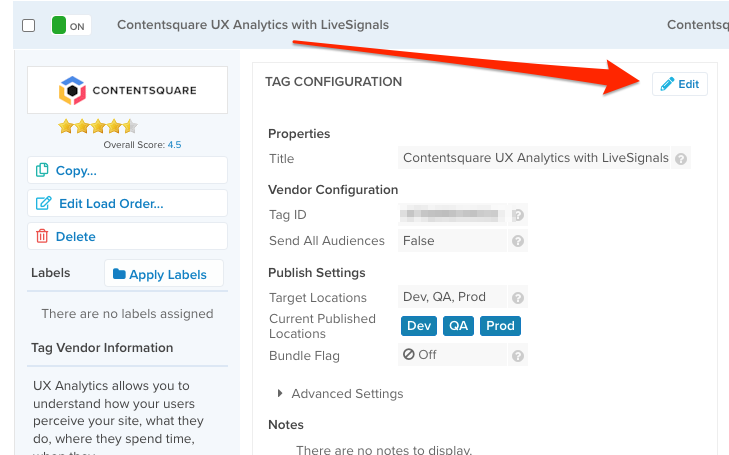Click the Properties heading
Image resolution: width=729 pixels, height=455 pixels.
299,134
